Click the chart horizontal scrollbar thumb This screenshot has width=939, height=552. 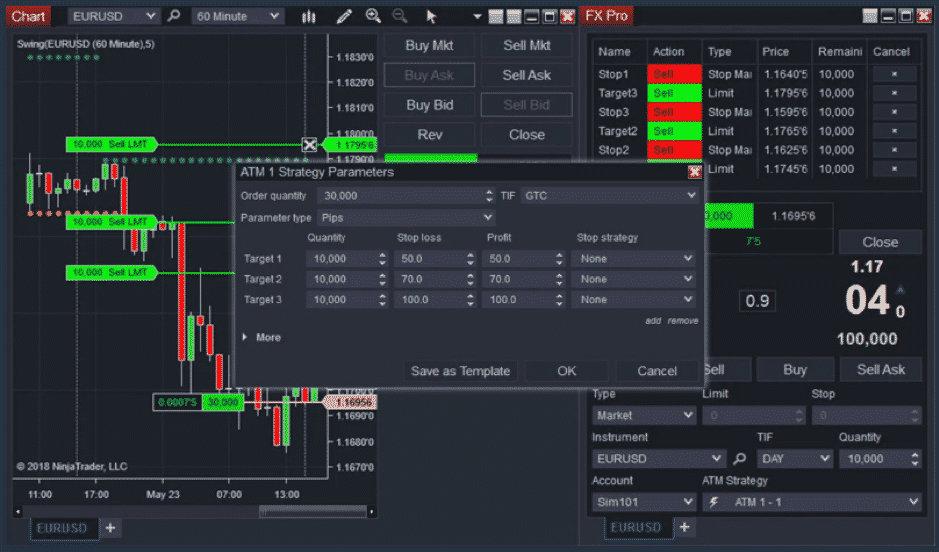click(x=312, y=512)
